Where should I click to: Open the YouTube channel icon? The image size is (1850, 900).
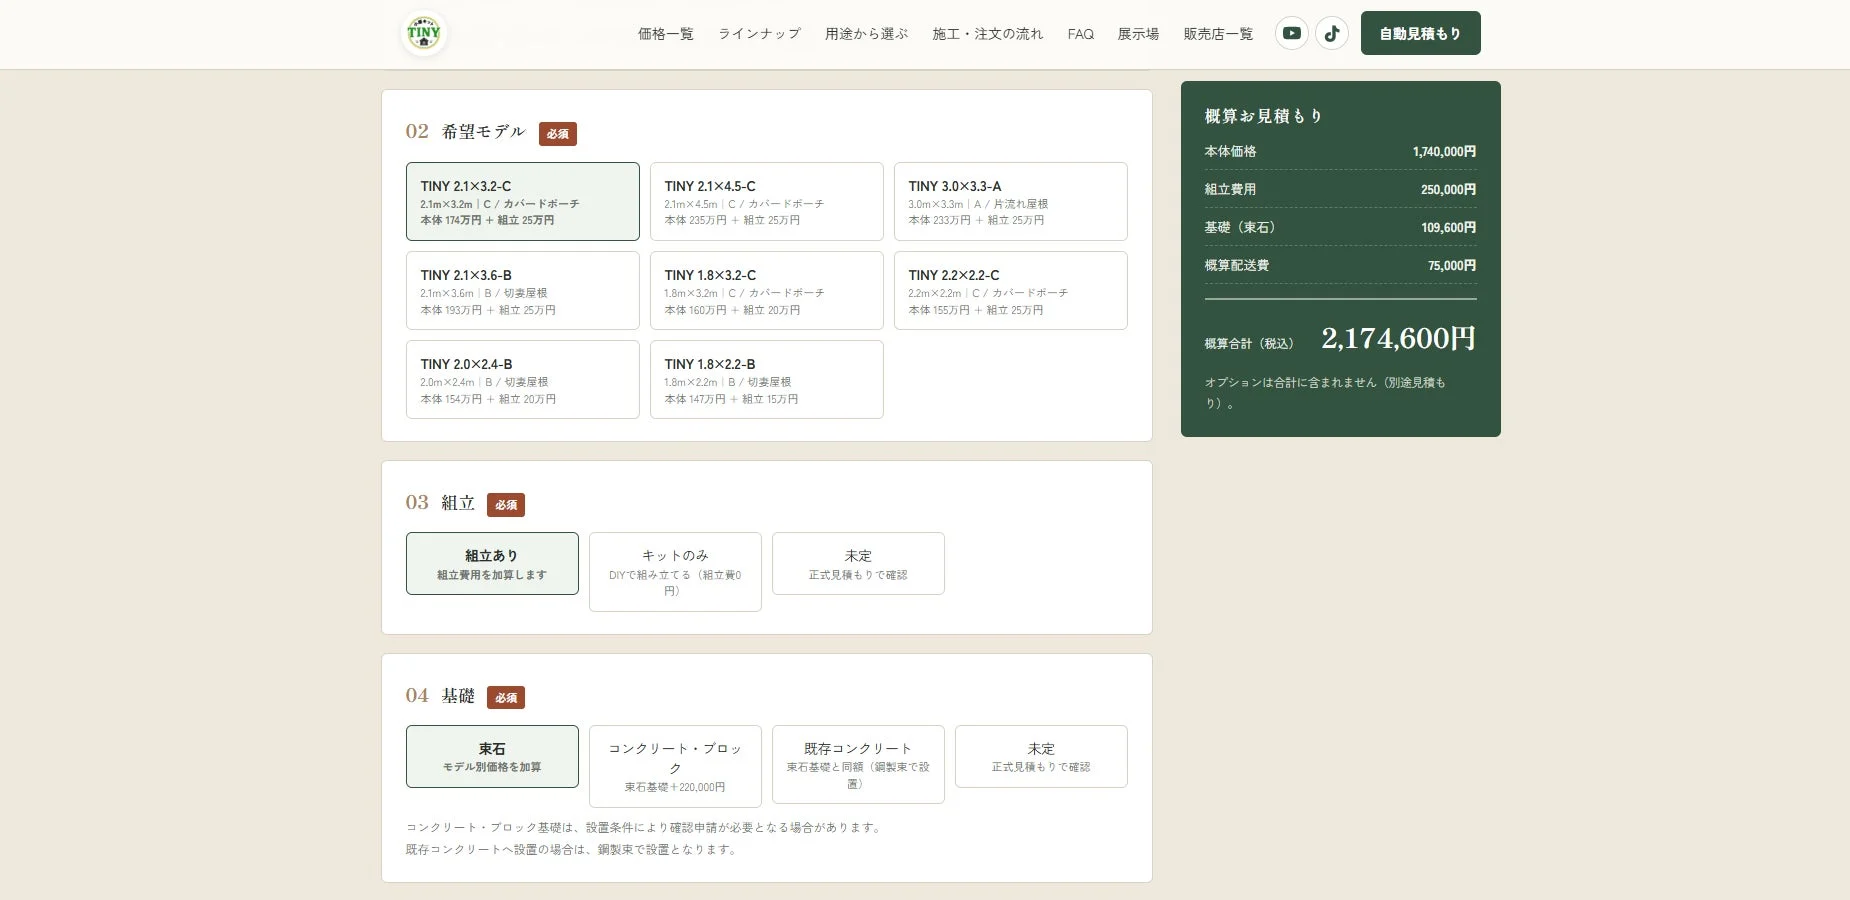(x=1291, y=33)
